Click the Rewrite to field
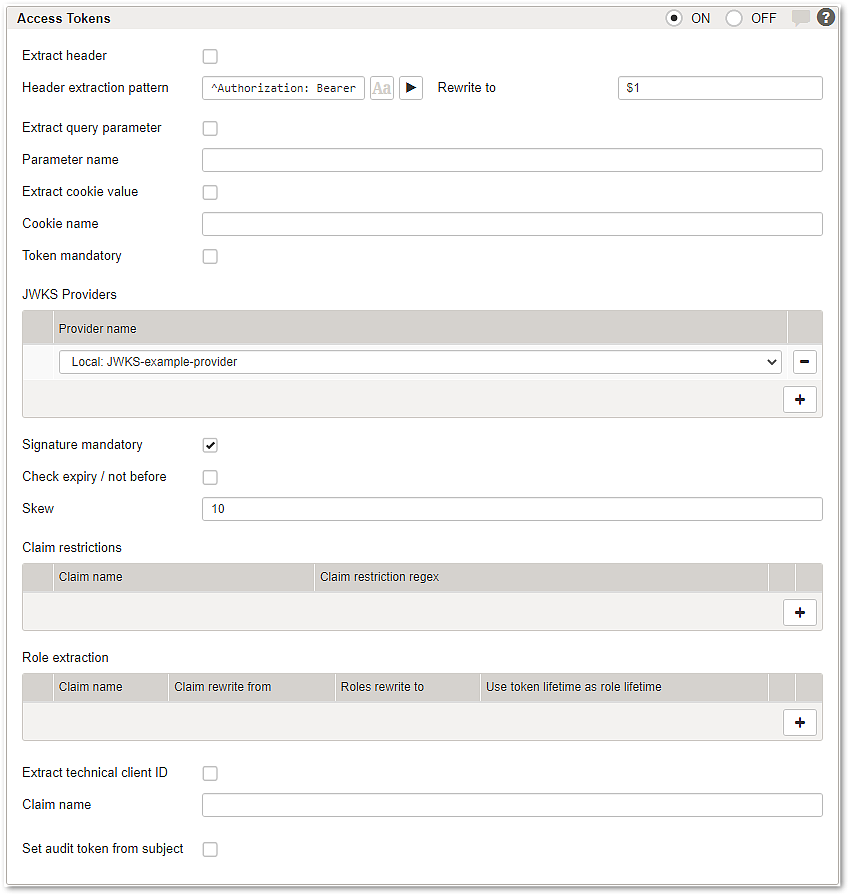 pos(720,88)
